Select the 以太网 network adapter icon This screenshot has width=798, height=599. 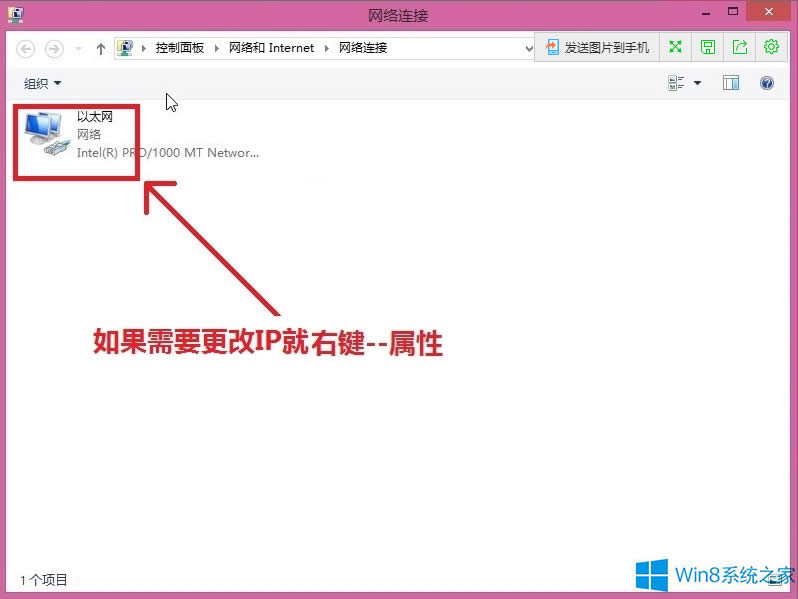47,134
